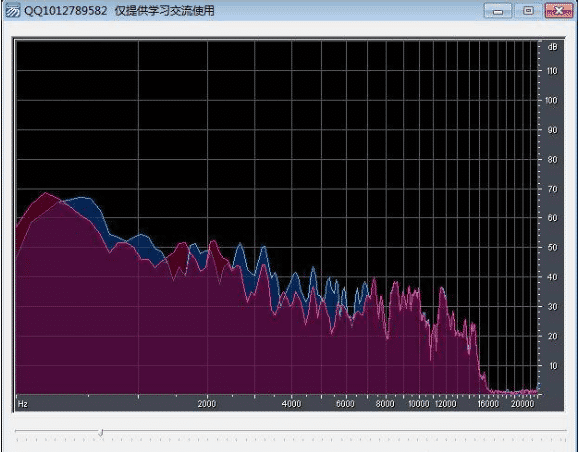Click the app icon in the title bar
The image size is (579, 452).
pyautogui.click(x=13, y=11)
